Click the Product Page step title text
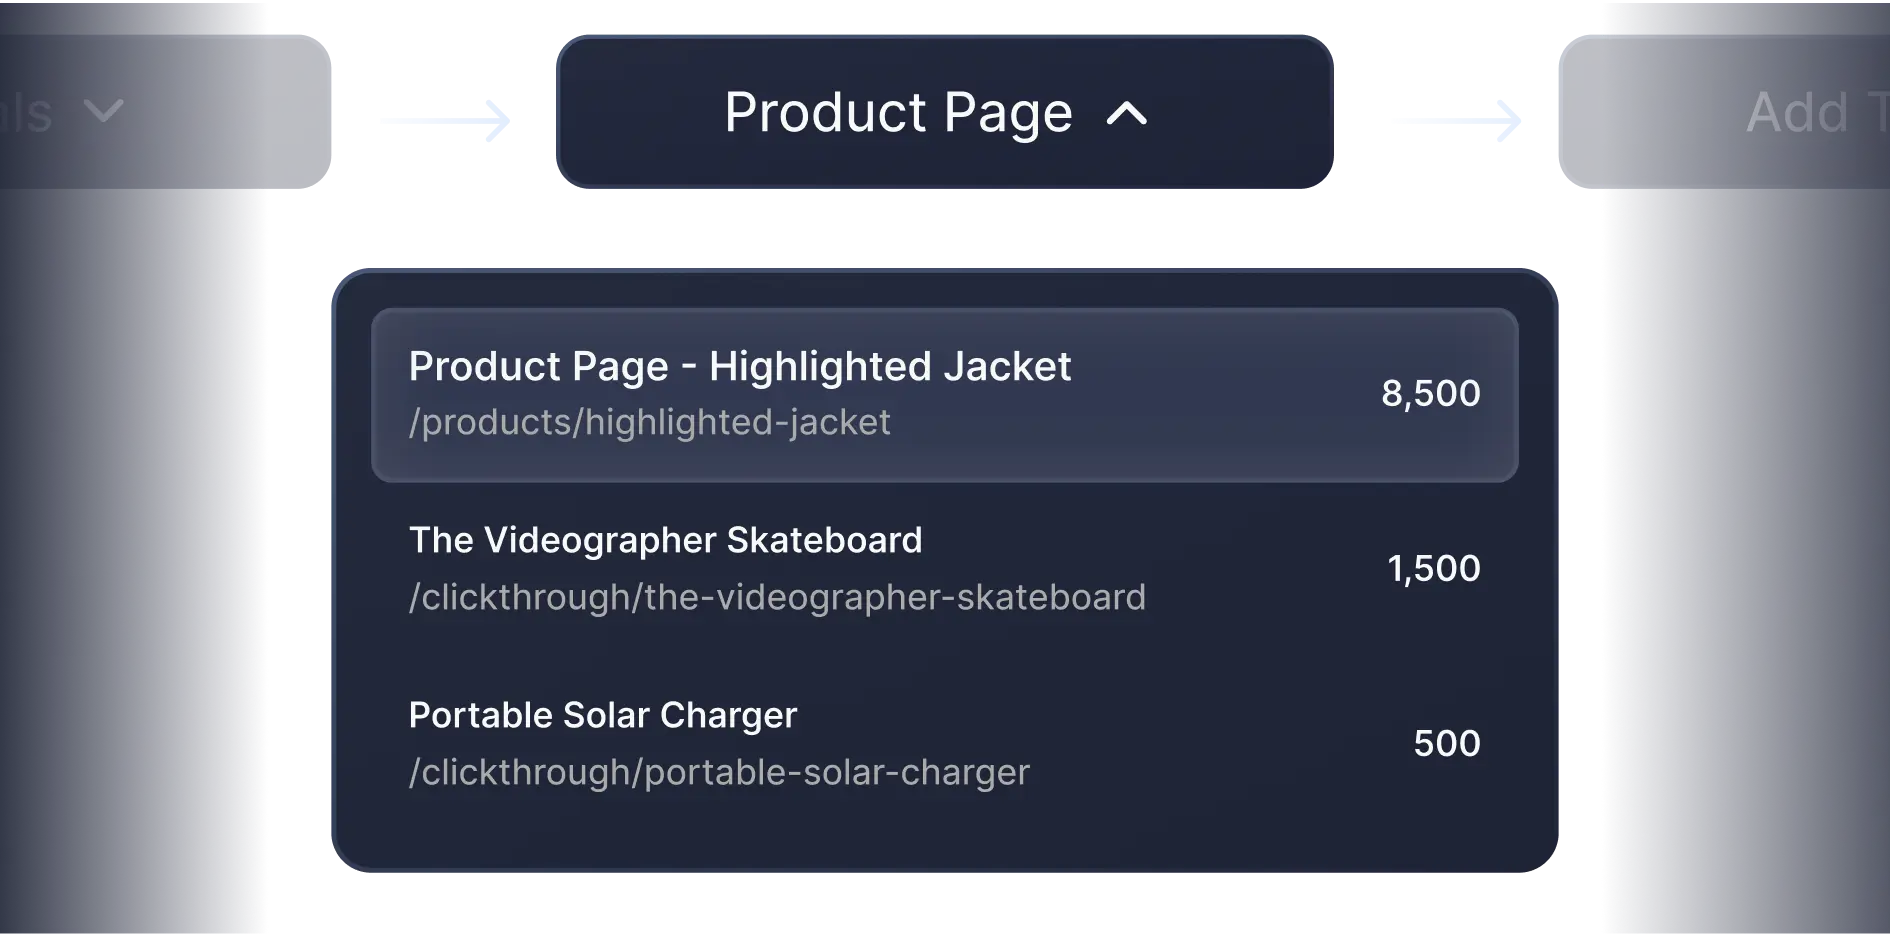Image resolution: width=1890 pixels, height=934 pixels. coord(898,112)
